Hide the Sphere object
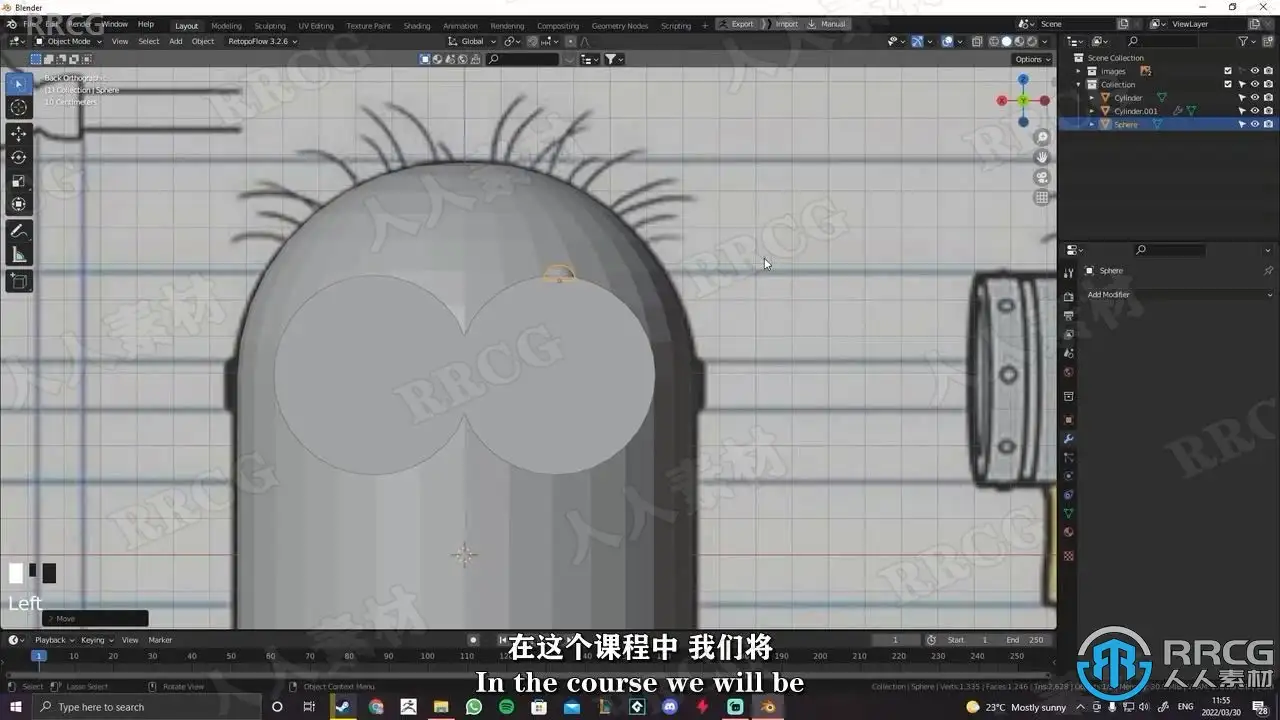The height and width of the screenshot is (720, 1280). (1255, 124)
